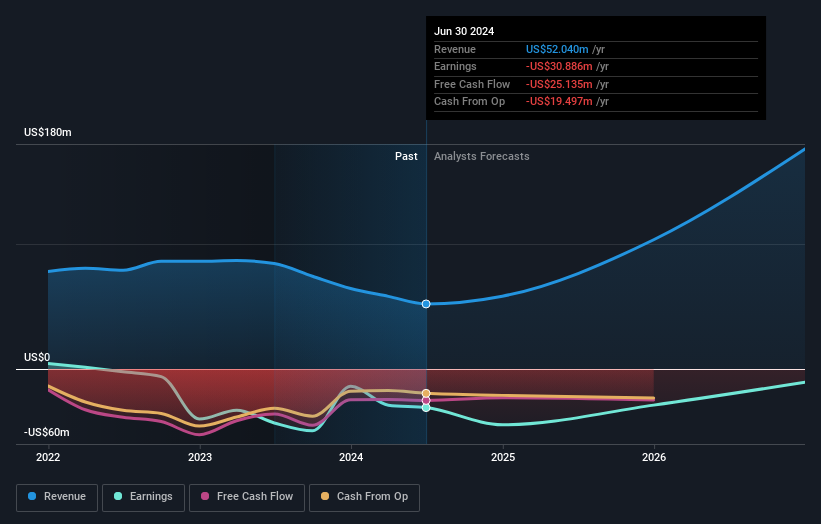Viewport: 821px width, 524px height.
Task: Click the Revenue row label in tooltip
Action: pyautogui.click(x=455, y=49)
